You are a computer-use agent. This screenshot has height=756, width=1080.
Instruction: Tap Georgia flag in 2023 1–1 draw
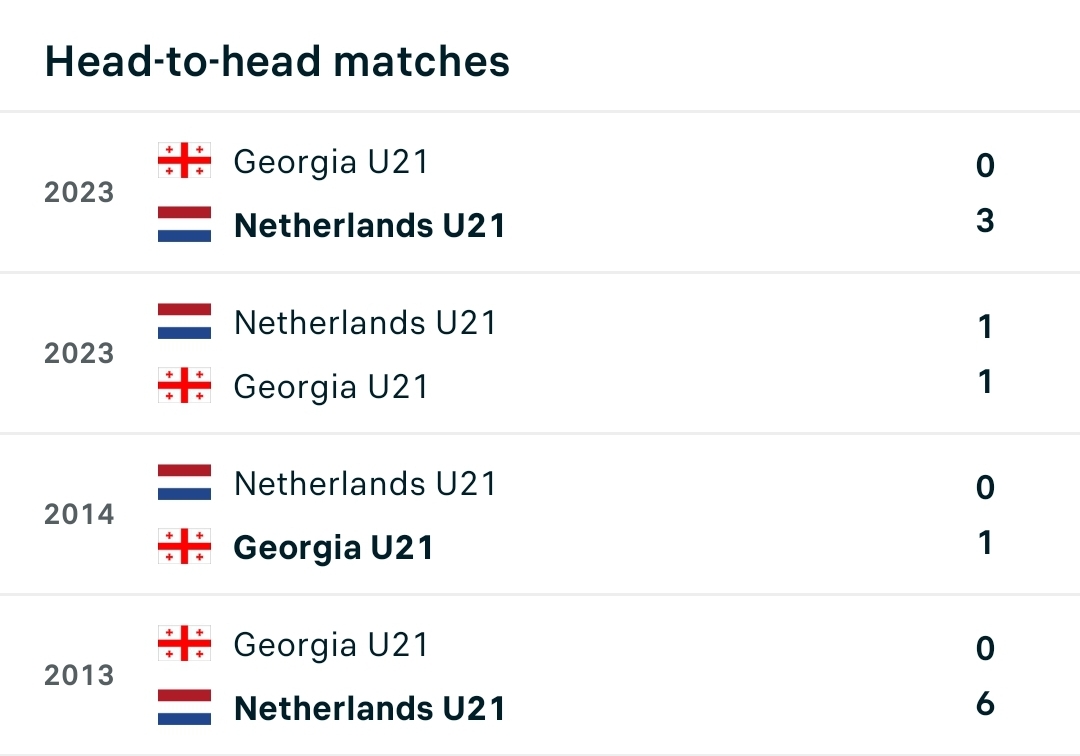(184, 386)
